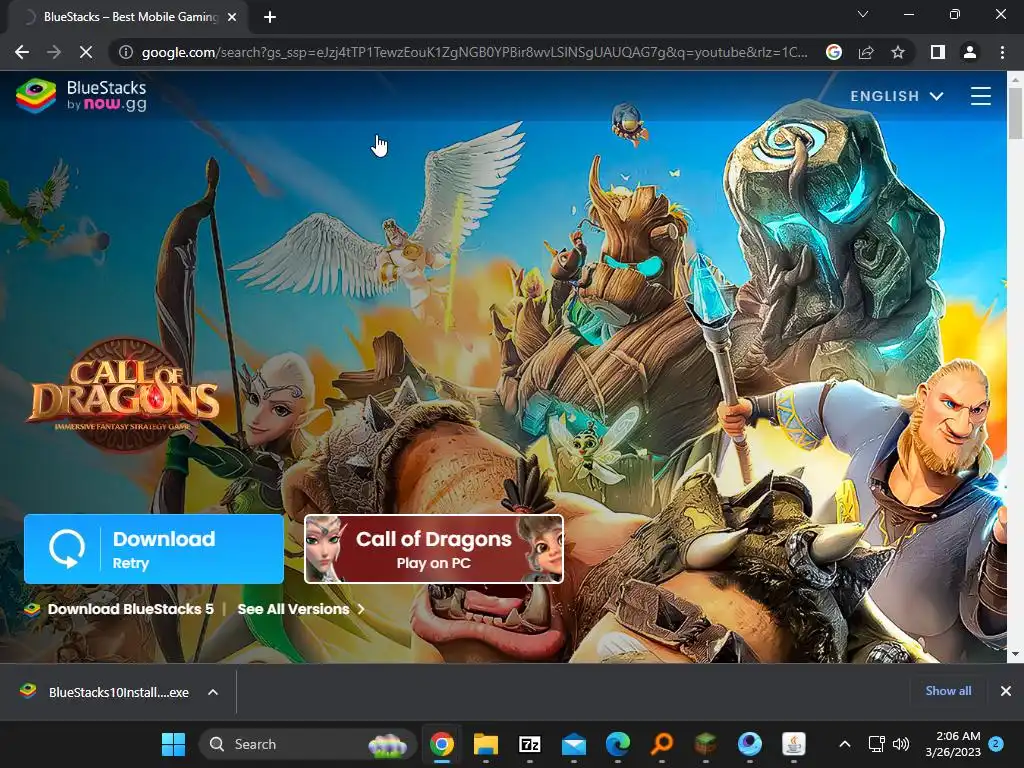This screenshot has height=768, width=1024.
Task: Open 7-Zip from the taskbar
Action: 530,744
